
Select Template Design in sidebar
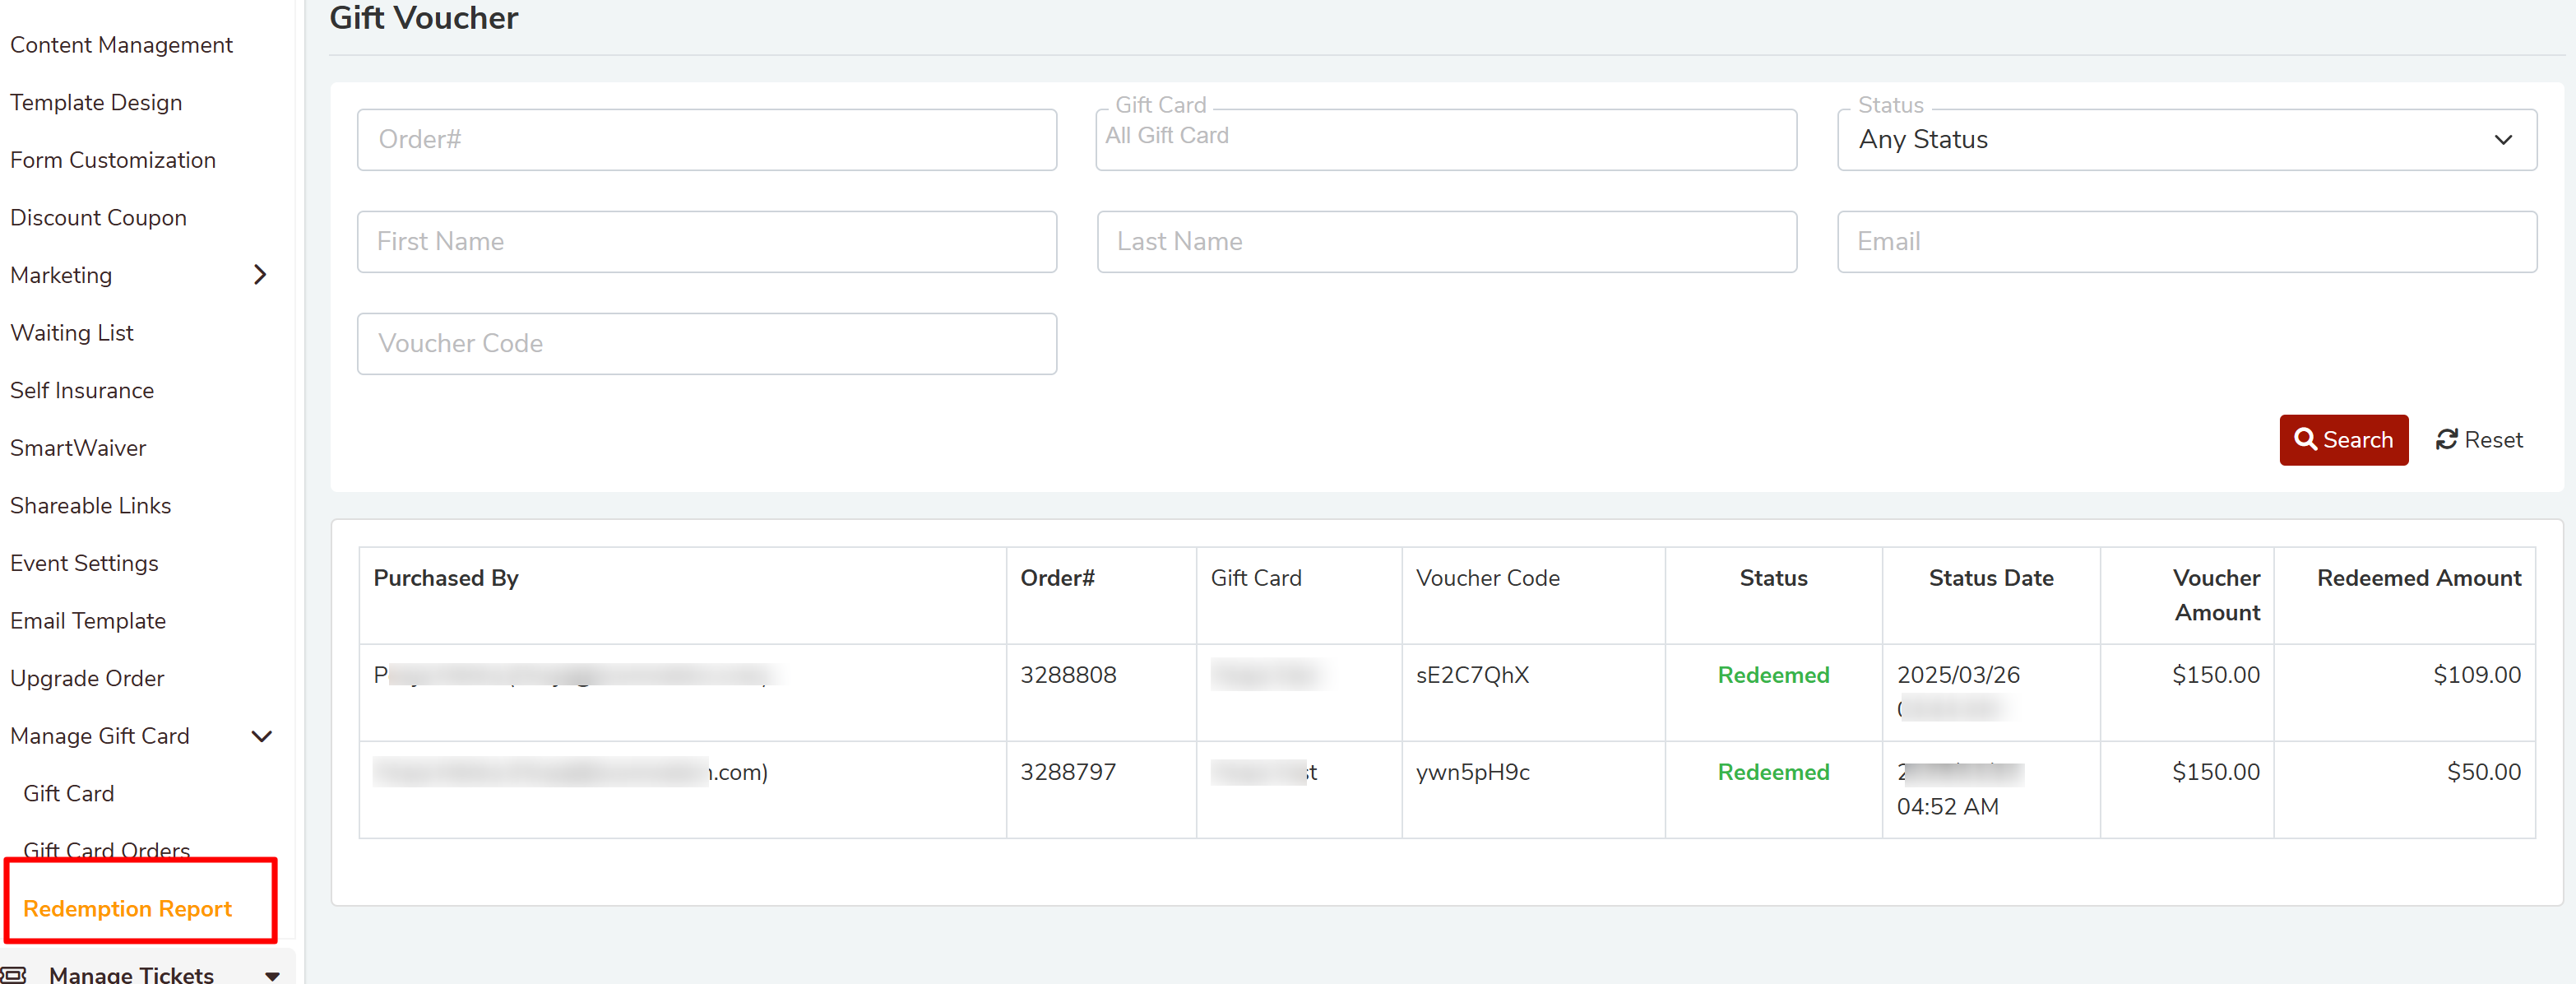pos(96,103)
